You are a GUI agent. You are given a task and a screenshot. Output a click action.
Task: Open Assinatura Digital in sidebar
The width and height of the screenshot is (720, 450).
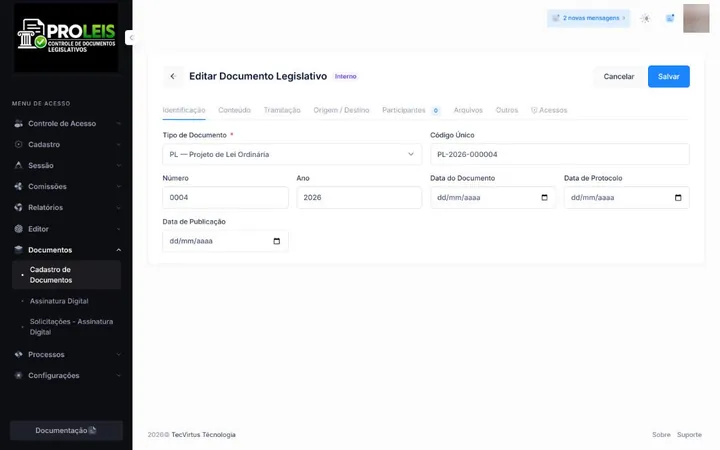59,301
